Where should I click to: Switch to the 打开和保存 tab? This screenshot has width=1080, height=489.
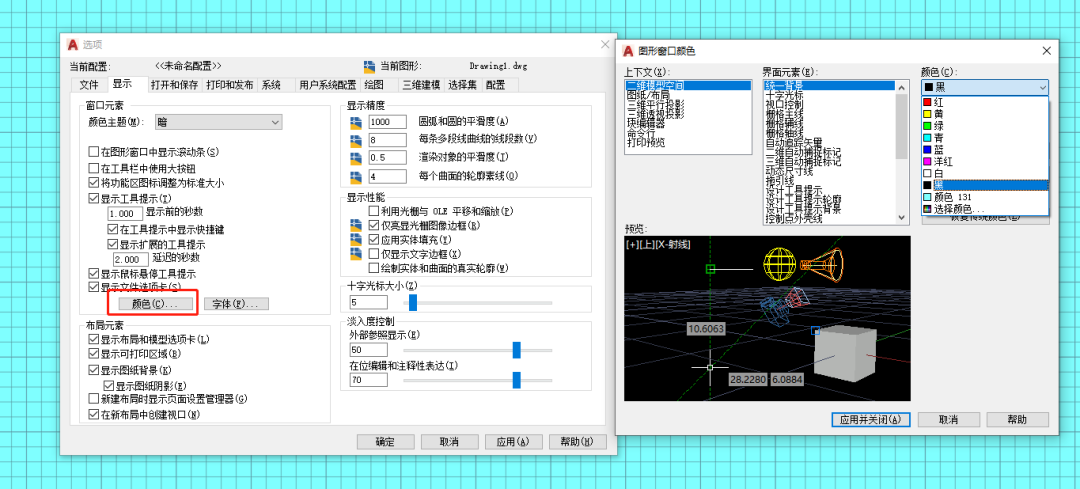(x=174, y=85)
